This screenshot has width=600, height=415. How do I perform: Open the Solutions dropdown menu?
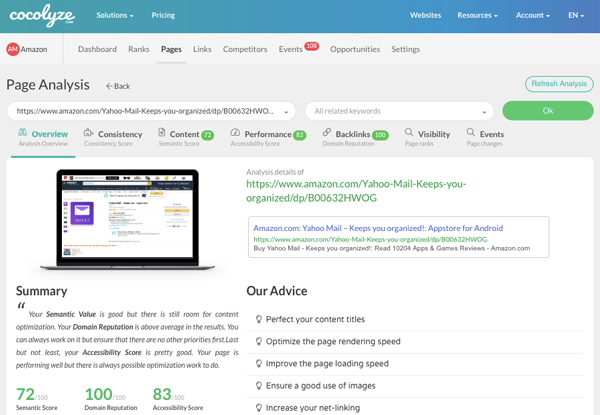(115, 15)
